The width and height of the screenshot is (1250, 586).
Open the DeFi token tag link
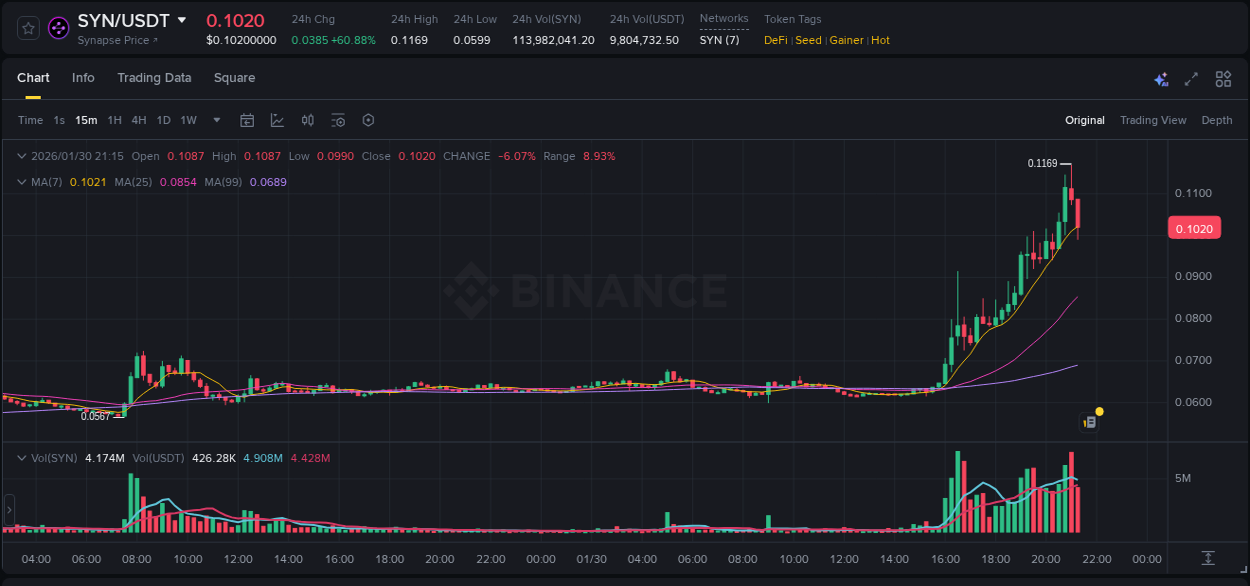(775, 40)
